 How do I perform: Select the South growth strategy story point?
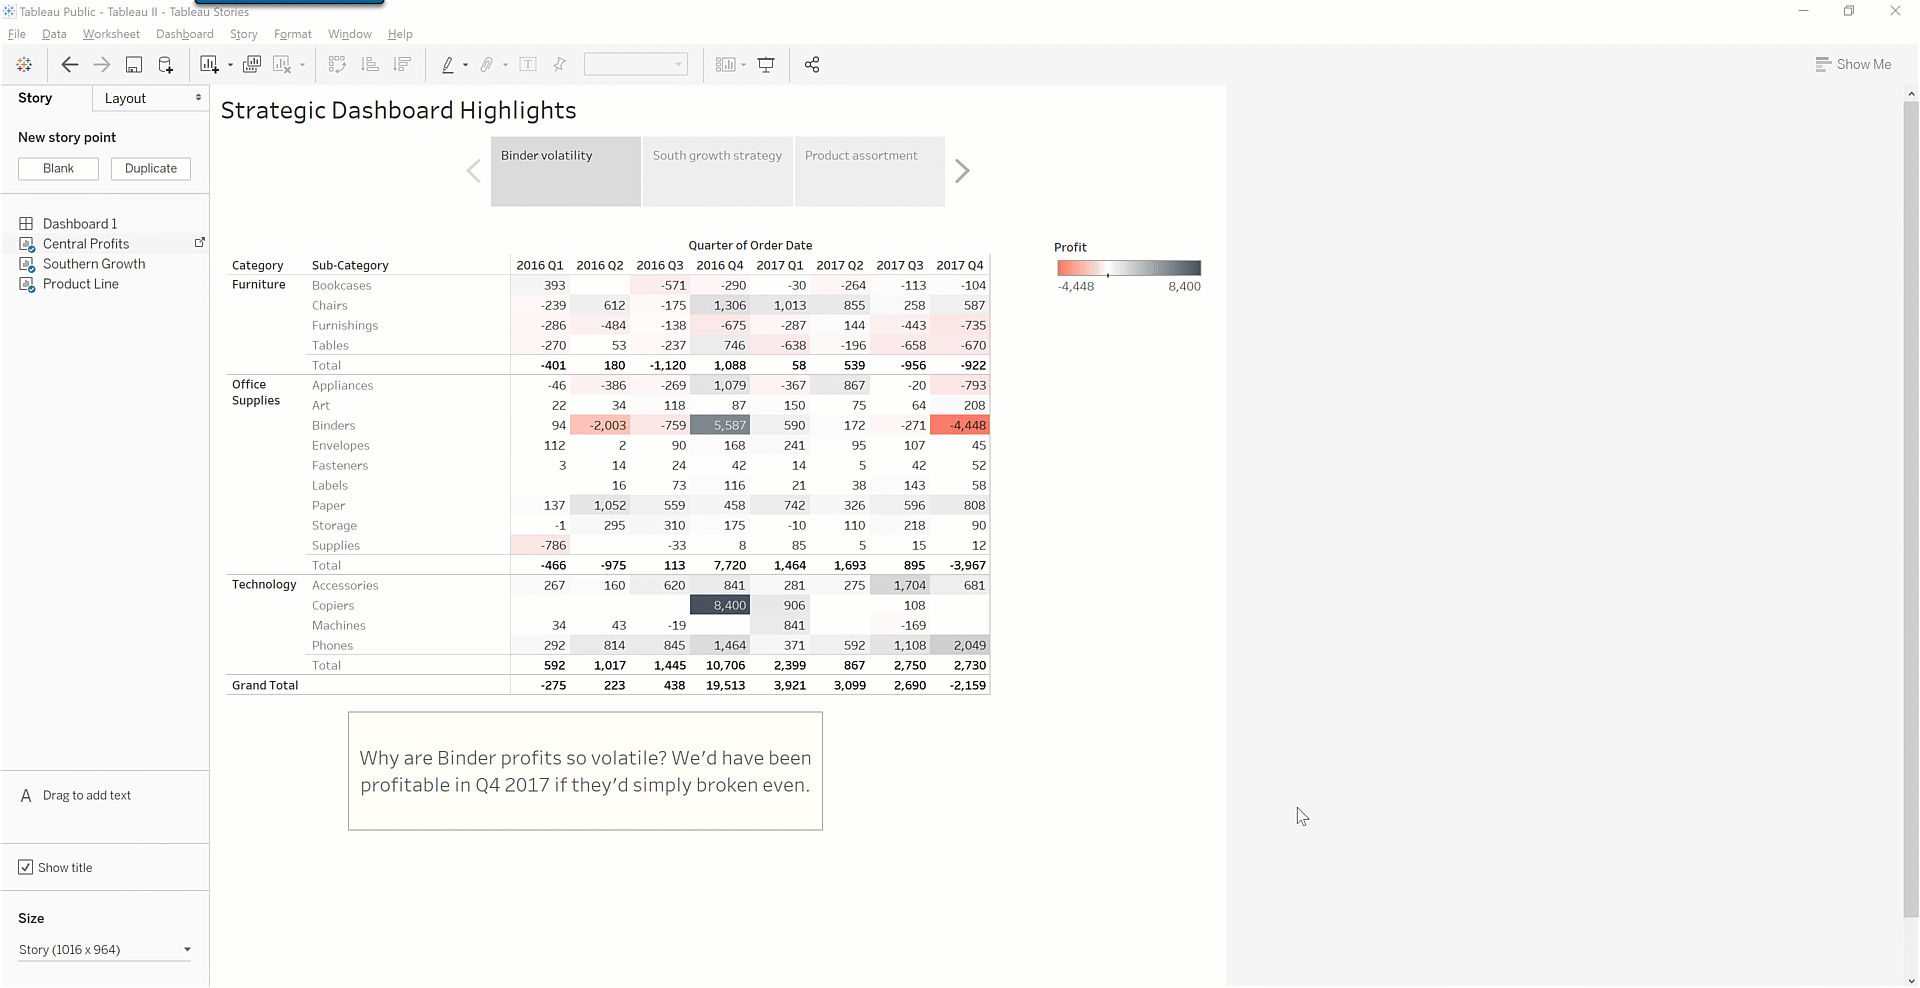pos(718,171)
